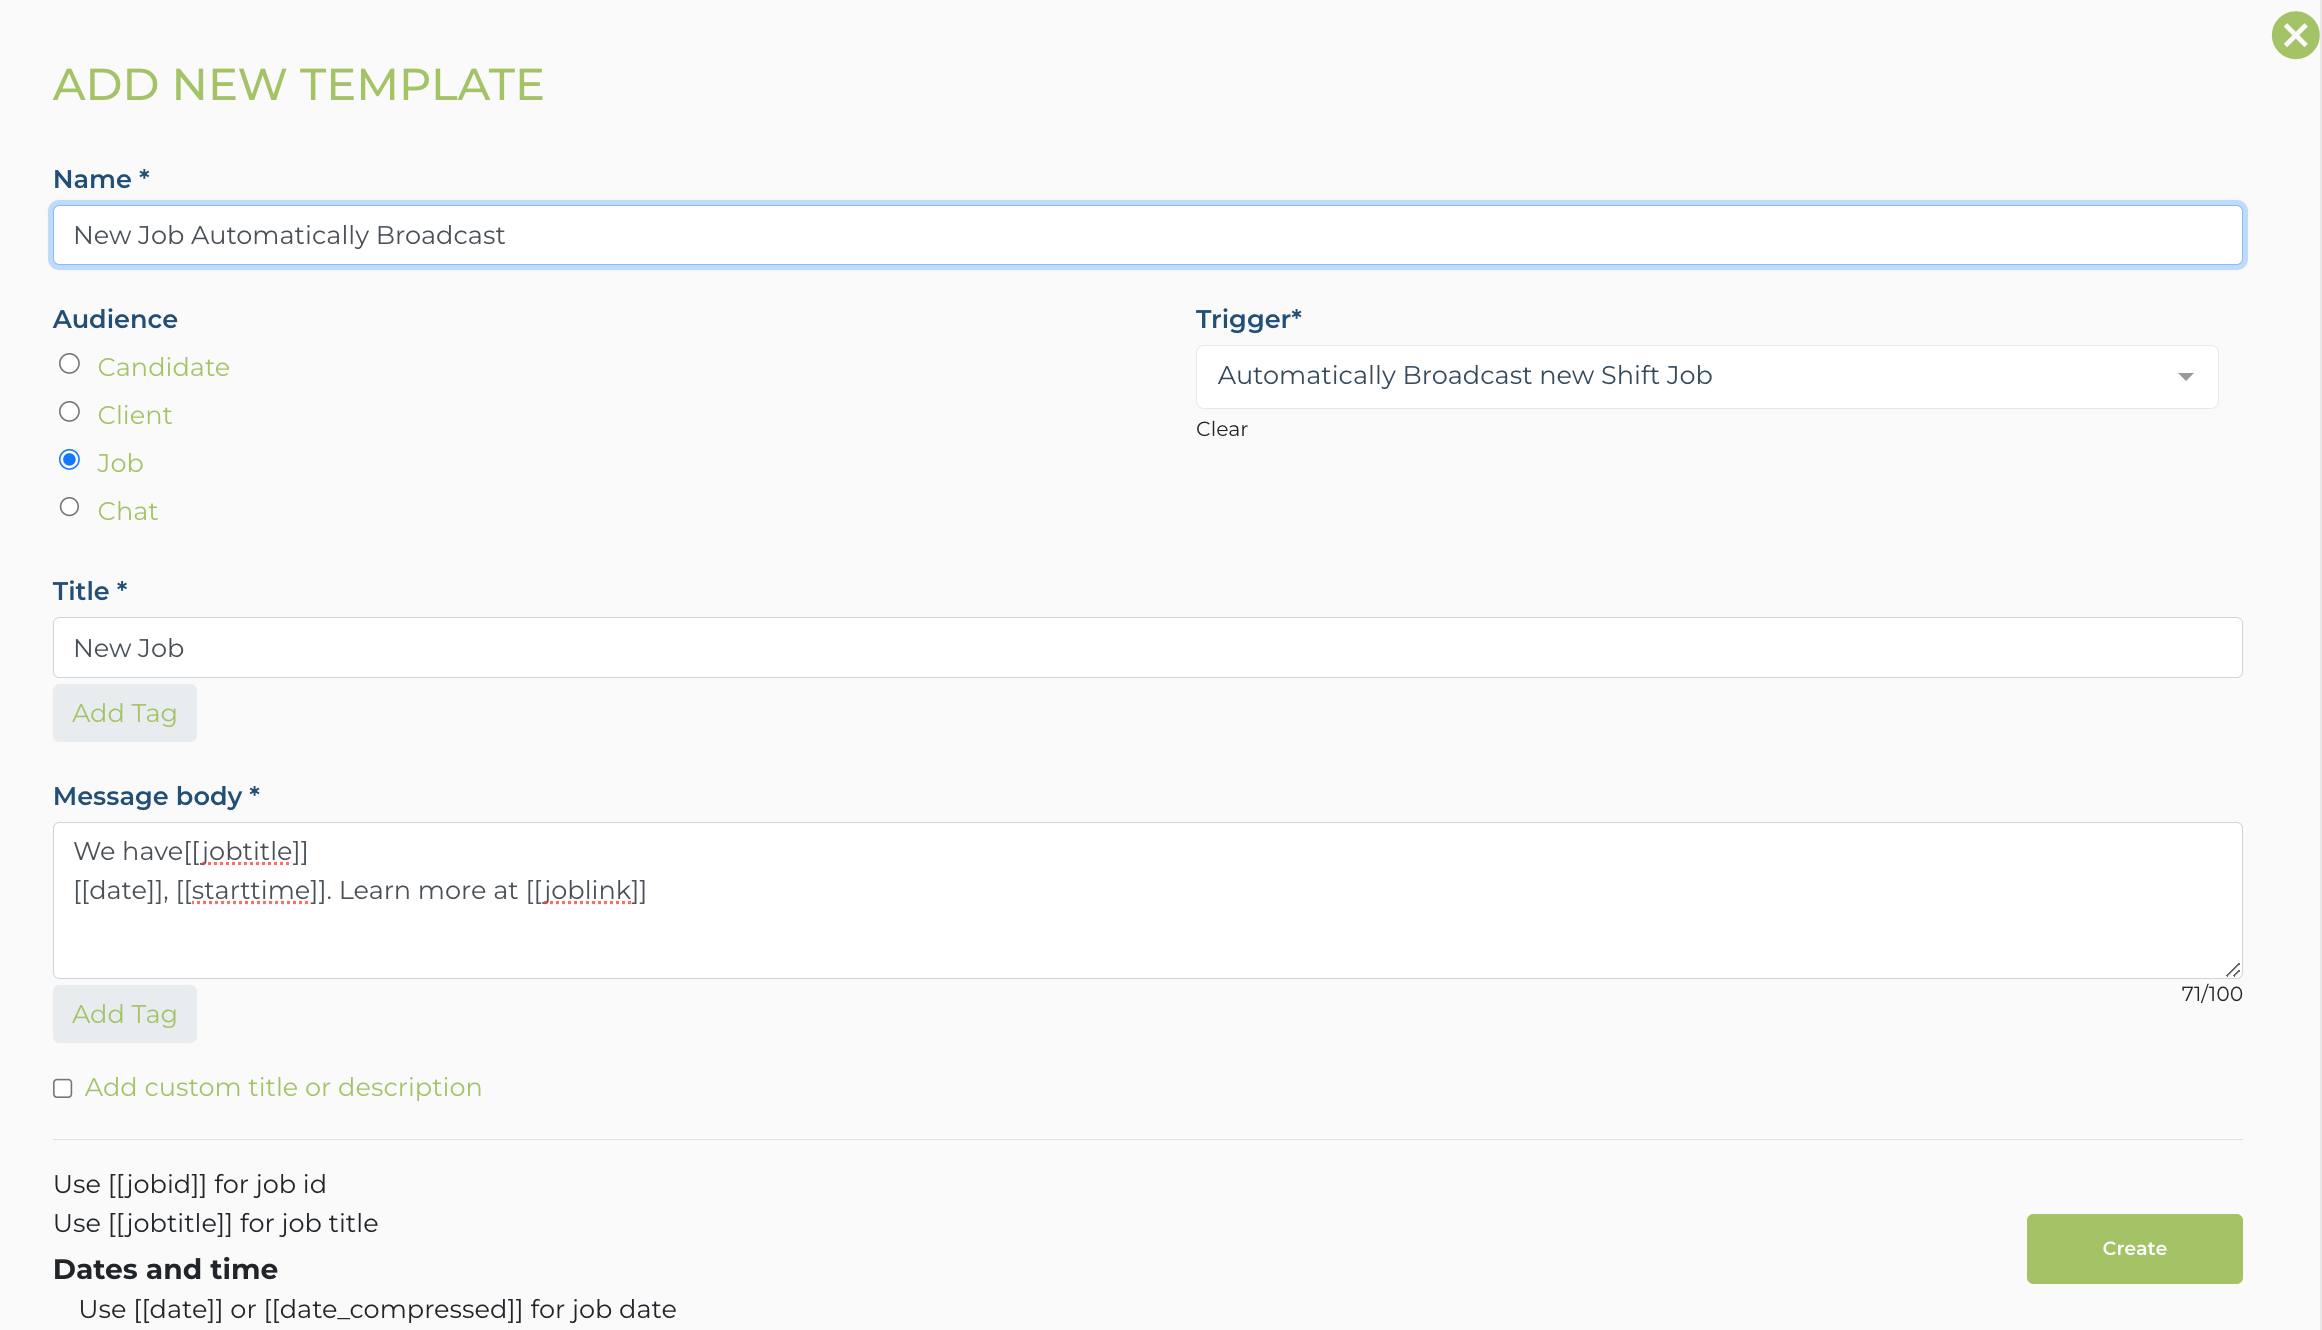Click the Client label text

[x=135, y=415]
